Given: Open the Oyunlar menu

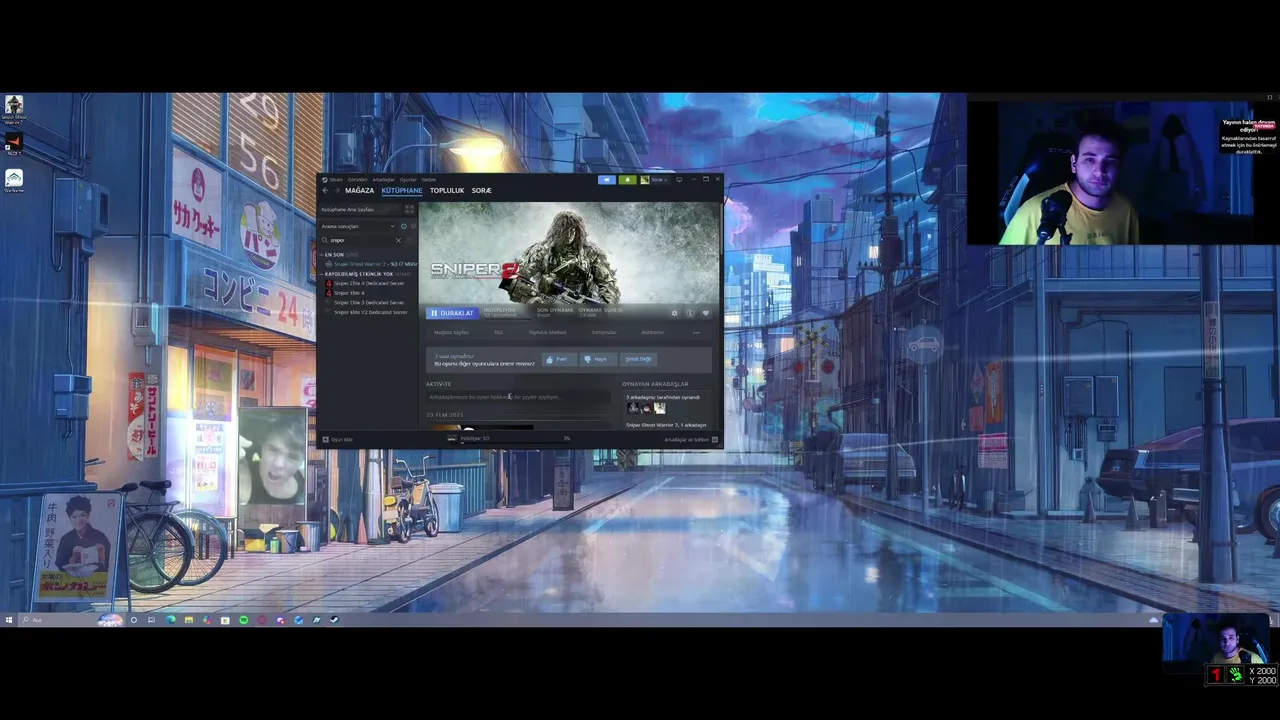Looking at the screenshot, I should point(408,180).
